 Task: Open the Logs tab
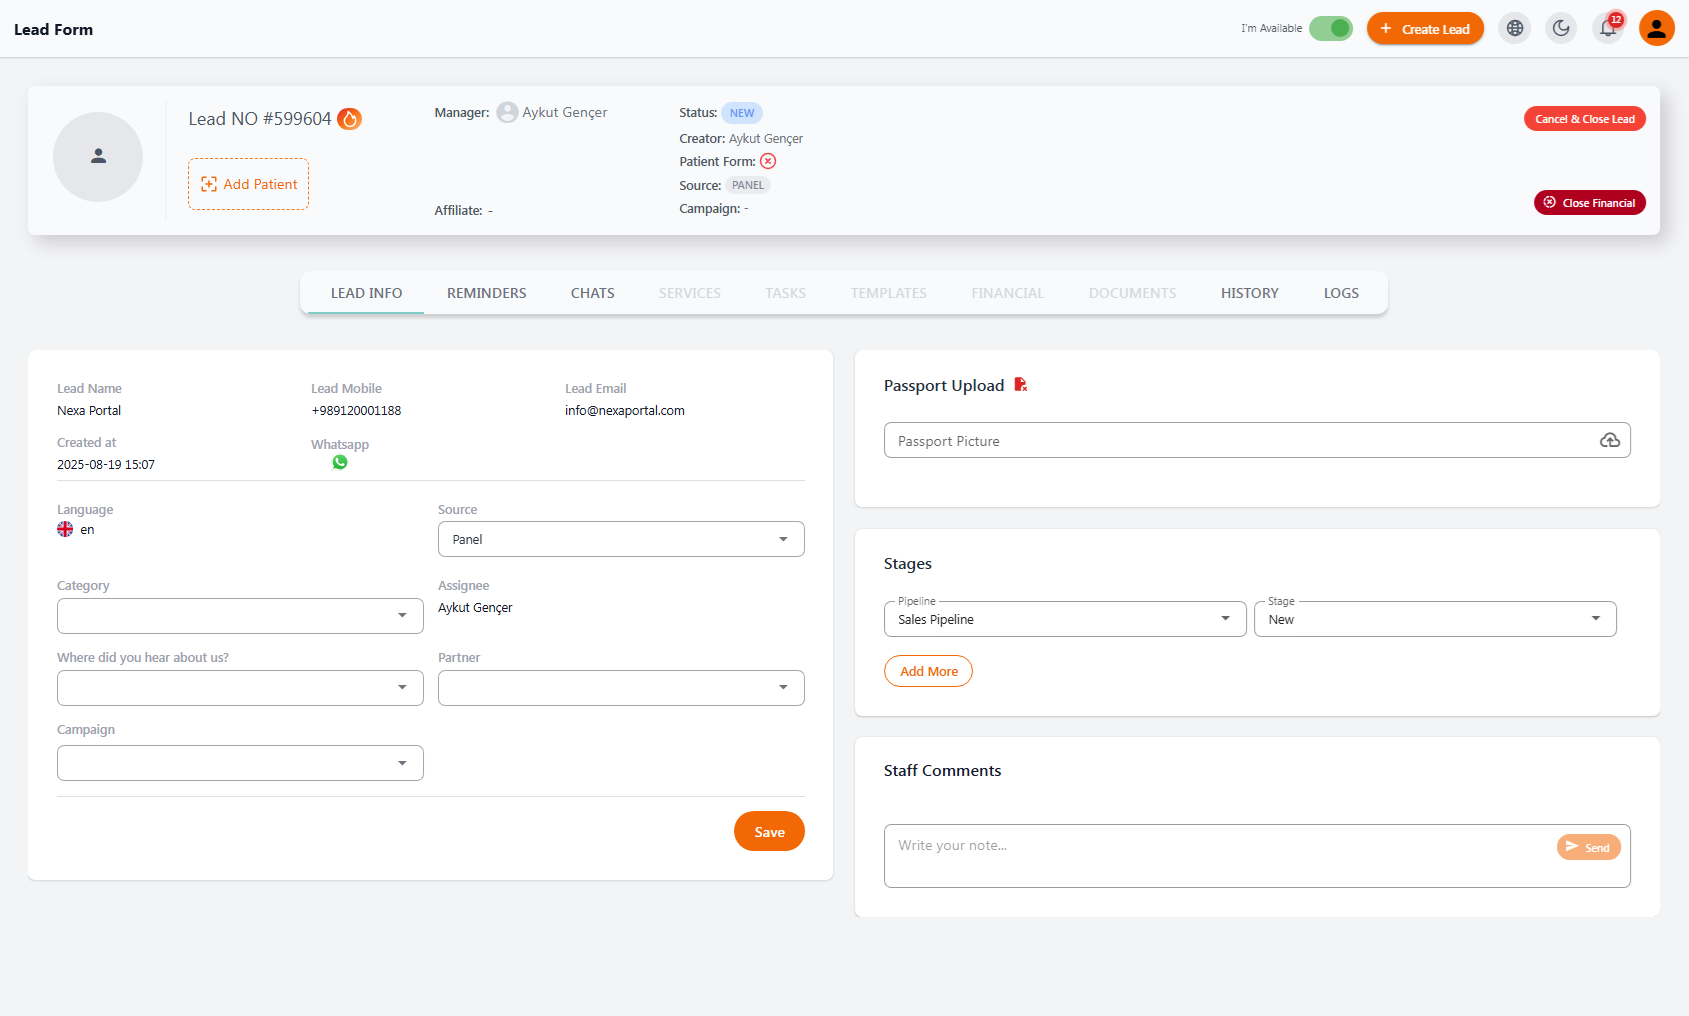pos(1341,293)
